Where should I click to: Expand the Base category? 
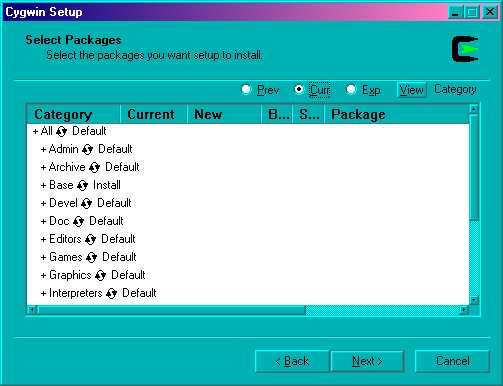coord(43,185)
